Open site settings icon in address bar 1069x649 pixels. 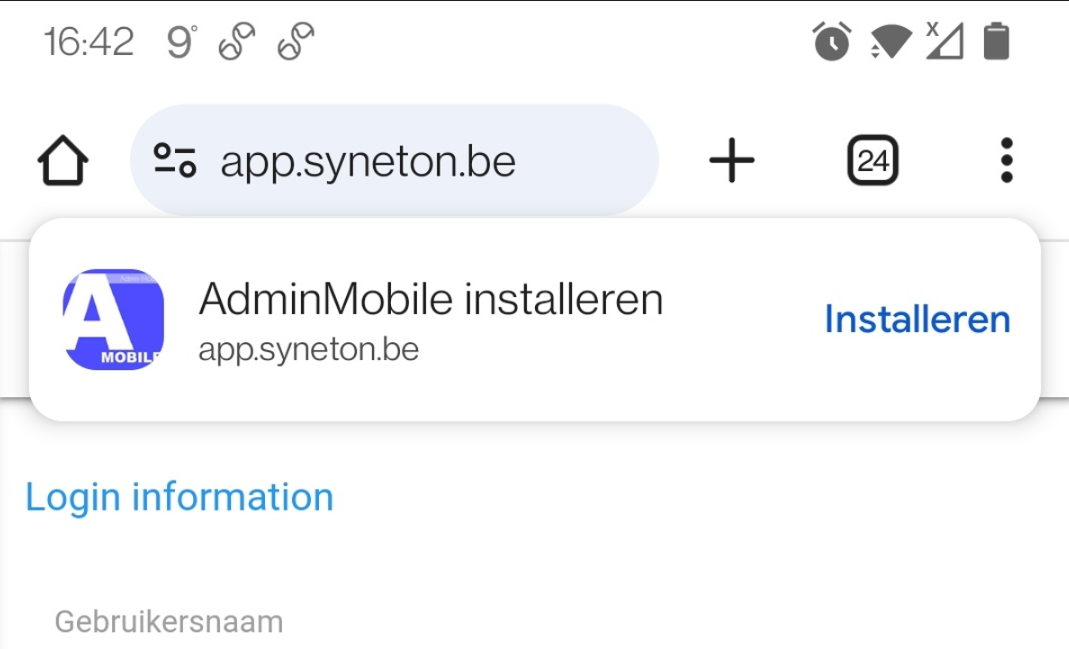point(175,161)
